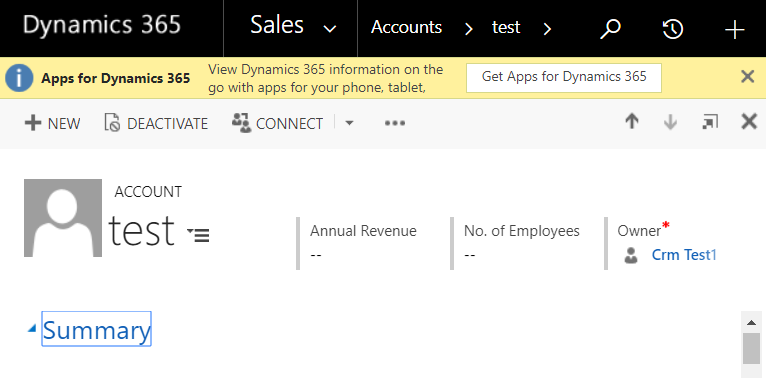The image size is (766, 378).
Task: Click the account name test heading
Action: click(x=141, y=231)
